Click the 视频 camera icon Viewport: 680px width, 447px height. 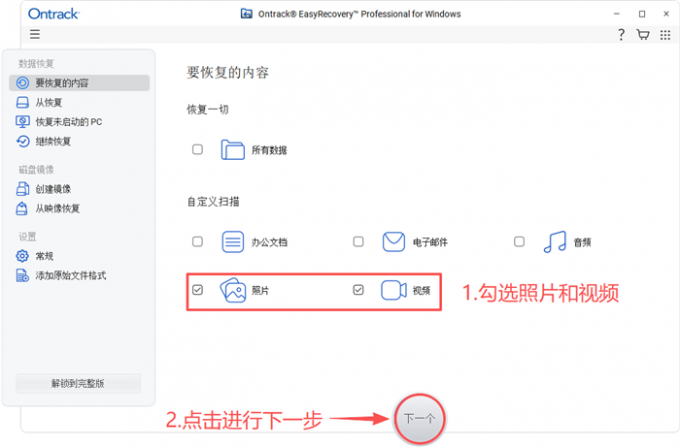(x=393, y=290)
